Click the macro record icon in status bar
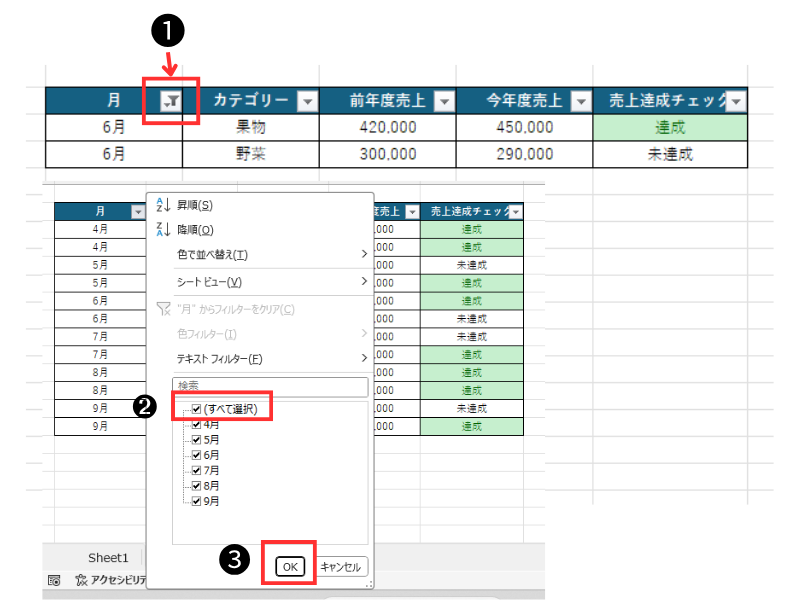The width and height of the screenshot is (800, 600). click(53, 581)
